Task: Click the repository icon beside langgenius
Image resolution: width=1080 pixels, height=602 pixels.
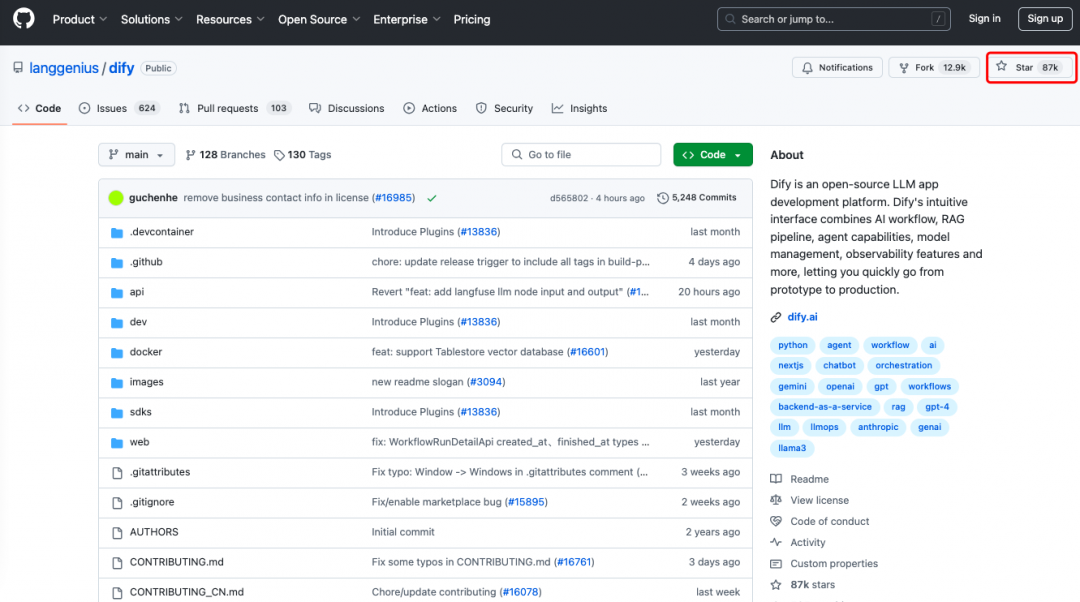Action: coord(18,68)
